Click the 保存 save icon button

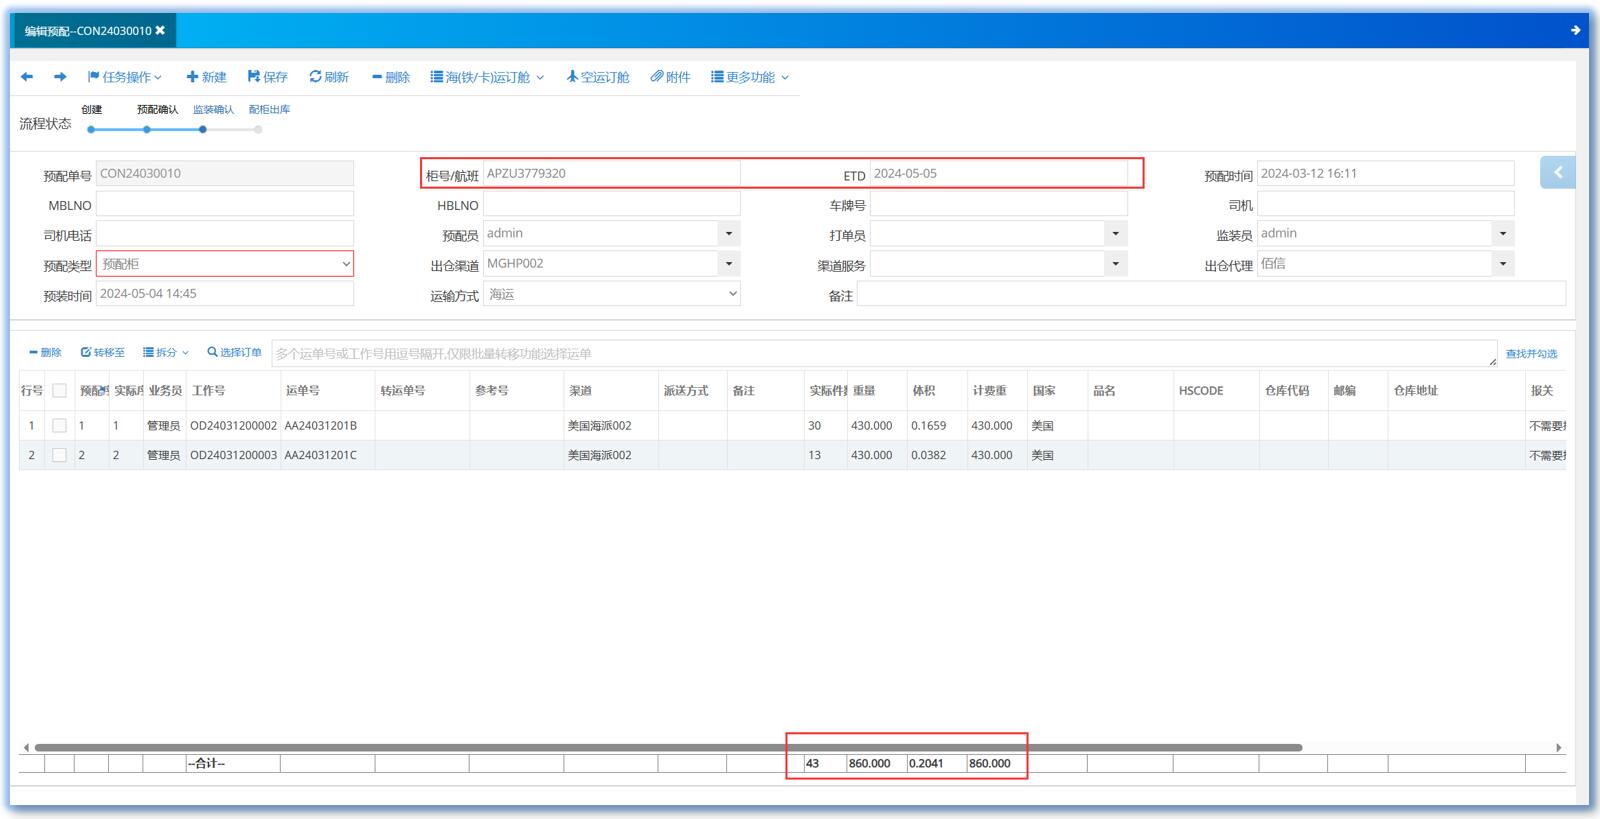pyautogui.click(x=267, y=77)
